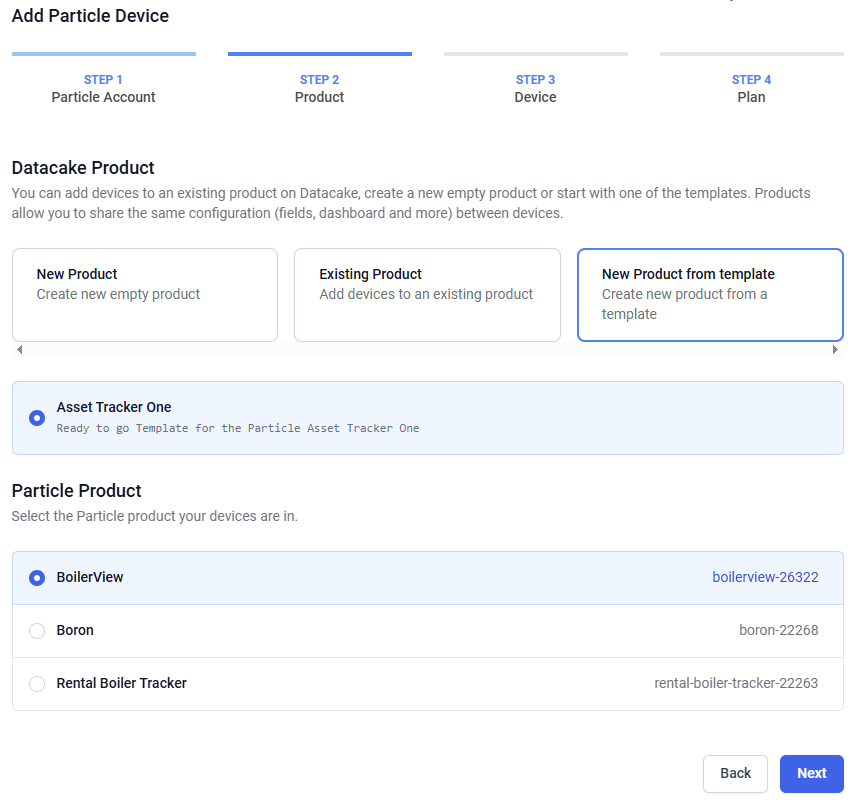The height and width of the screenshot is (802, 857).
Task: Click the Add Particle Device title
Action: [90, 16]
